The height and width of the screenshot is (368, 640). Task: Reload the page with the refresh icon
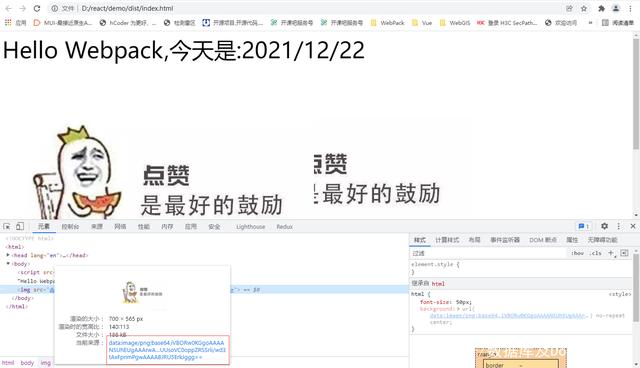tap(37, 8)
